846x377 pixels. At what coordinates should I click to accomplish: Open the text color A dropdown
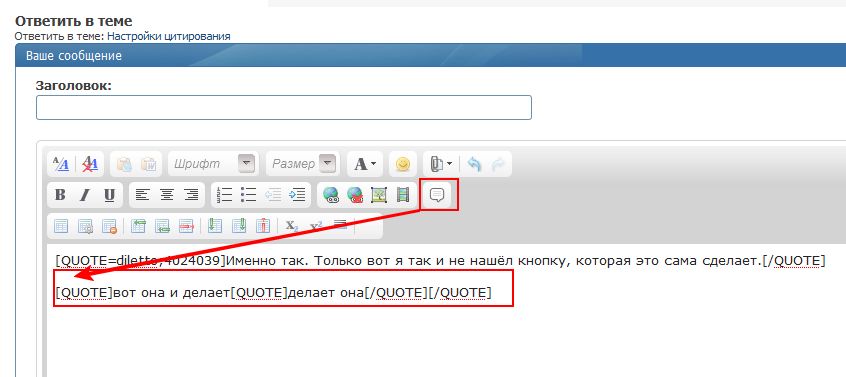365,164
